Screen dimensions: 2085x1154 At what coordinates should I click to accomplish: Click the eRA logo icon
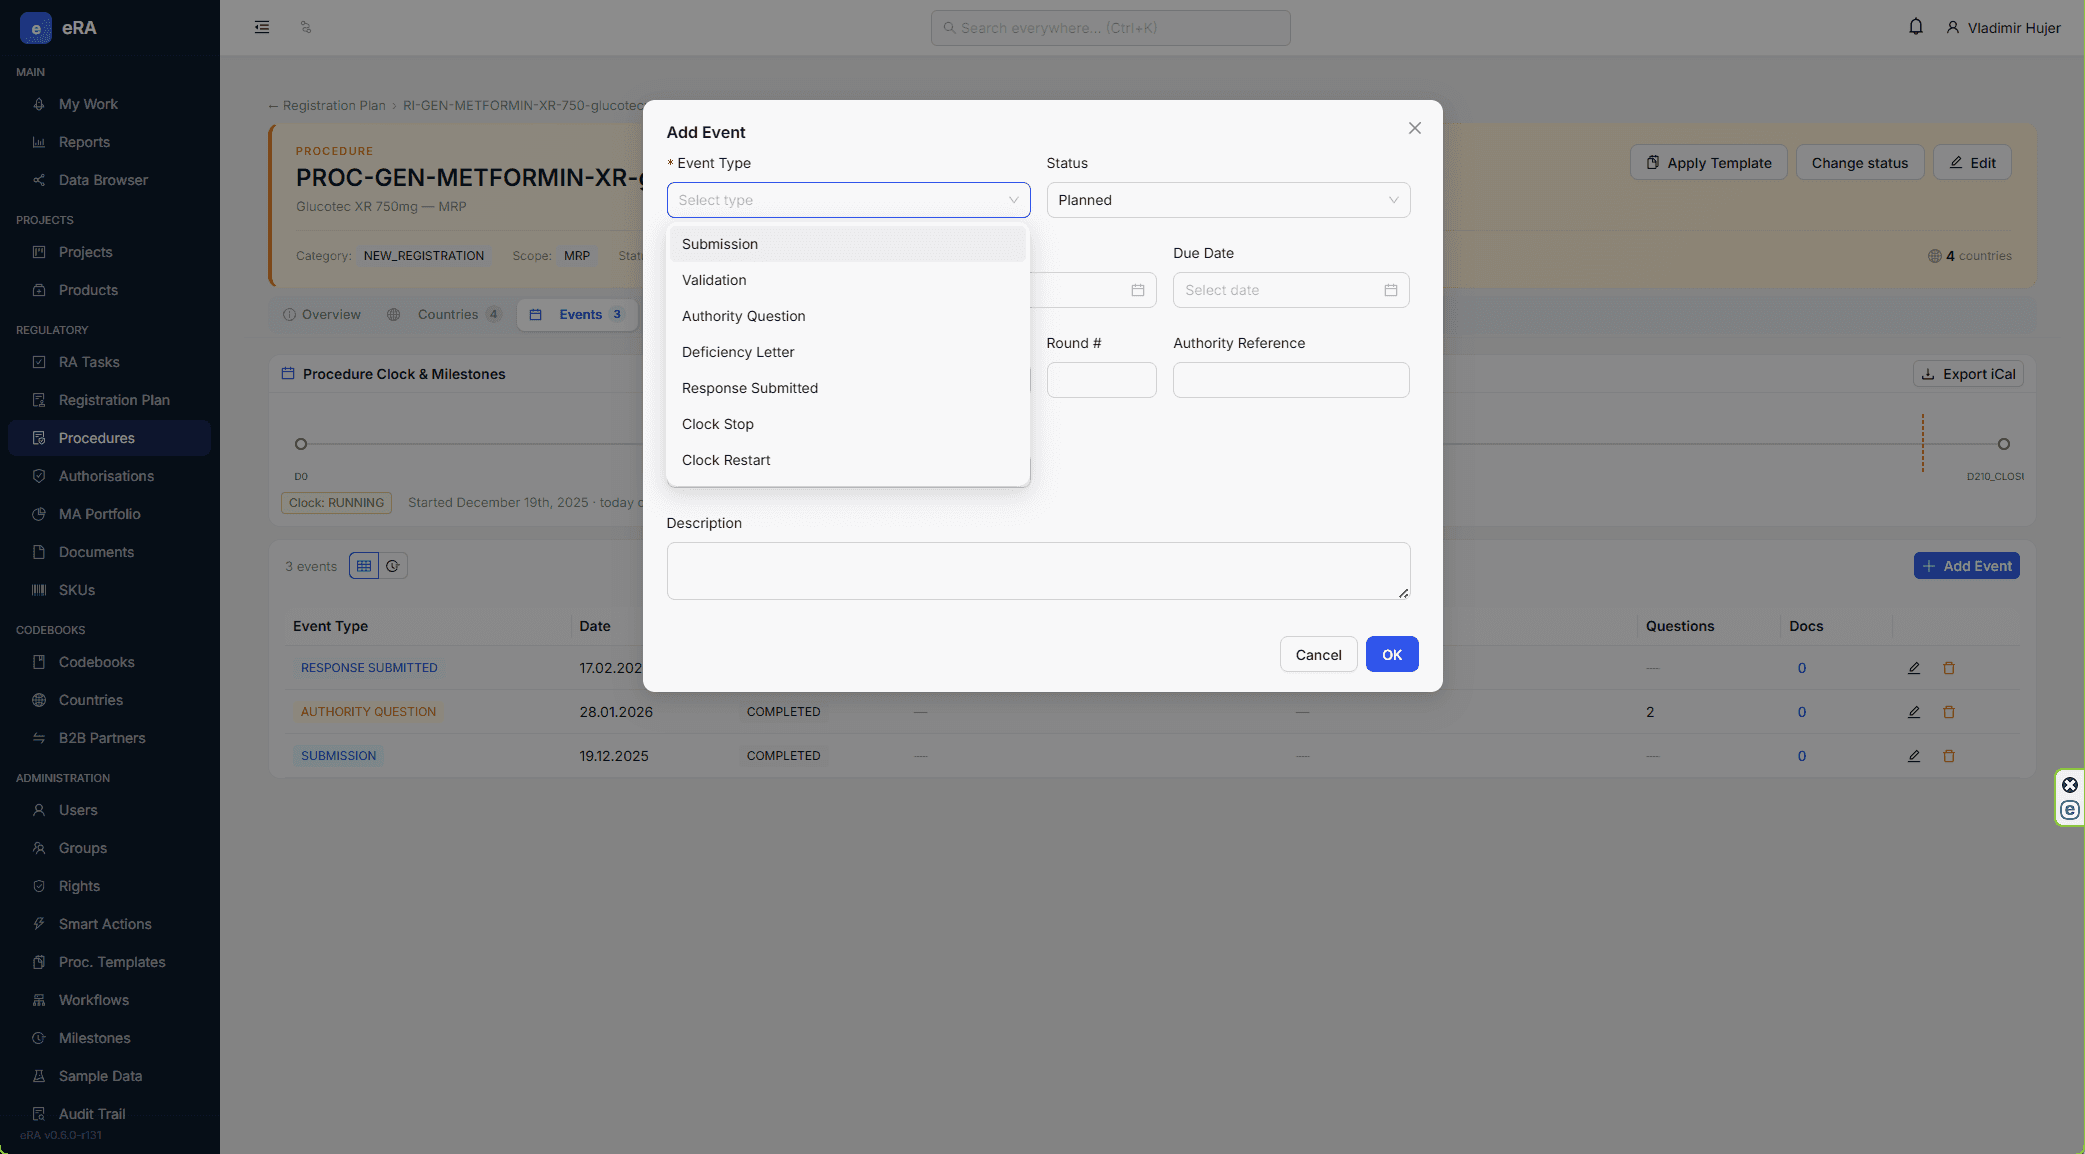pos(36,28)
